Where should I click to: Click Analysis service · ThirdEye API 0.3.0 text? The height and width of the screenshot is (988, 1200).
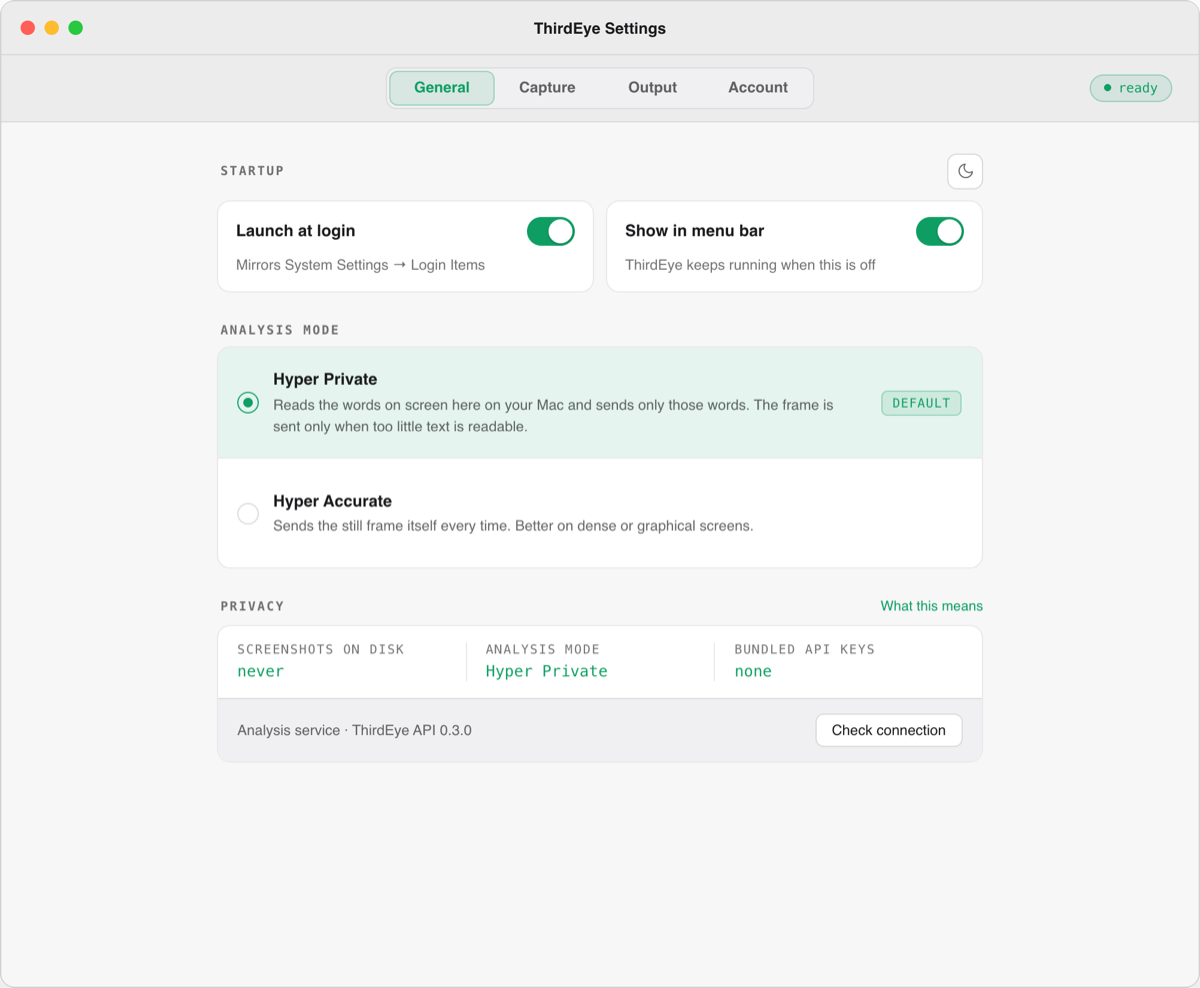(x=355, y=731)
